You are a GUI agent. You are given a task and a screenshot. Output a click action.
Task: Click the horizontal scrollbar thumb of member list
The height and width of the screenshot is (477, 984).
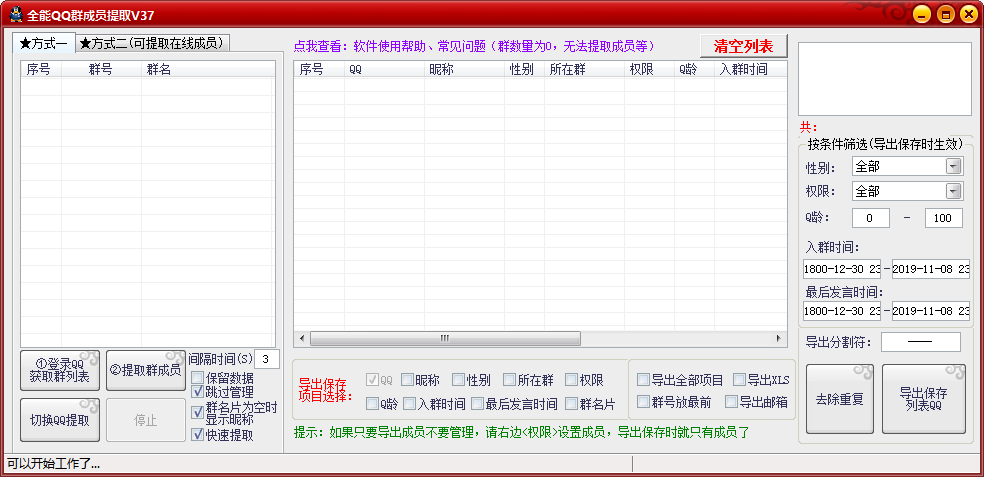coord(445,338)
